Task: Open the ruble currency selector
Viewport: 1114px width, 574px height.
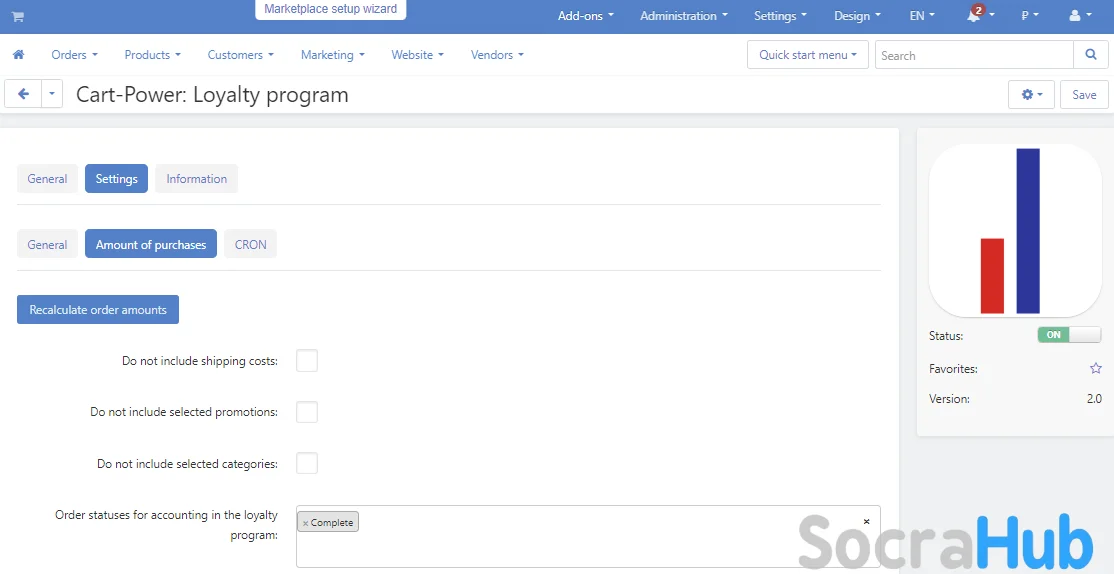Action: [x=1030, y=16]
